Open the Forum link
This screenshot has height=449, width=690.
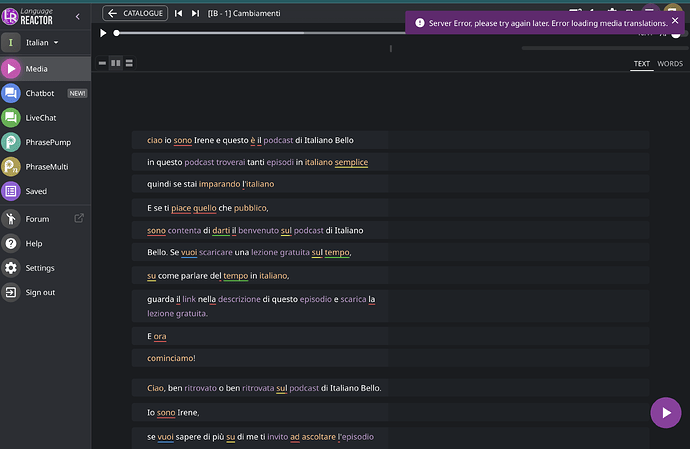37,219
